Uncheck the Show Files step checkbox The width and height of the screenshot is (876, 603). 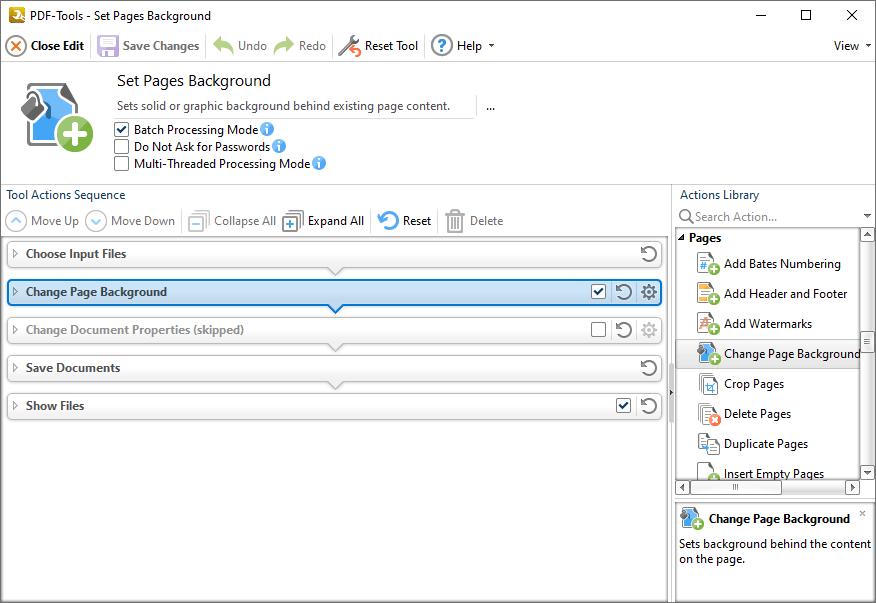click(623, 406)
